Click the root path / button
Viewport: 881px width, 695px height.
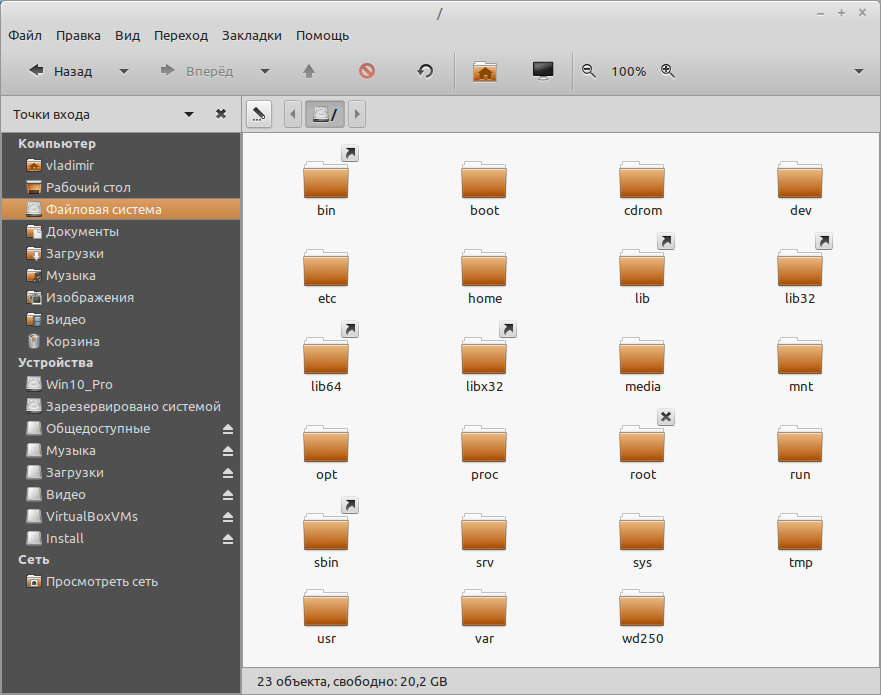pyautogui.click(x=324, y=113)
